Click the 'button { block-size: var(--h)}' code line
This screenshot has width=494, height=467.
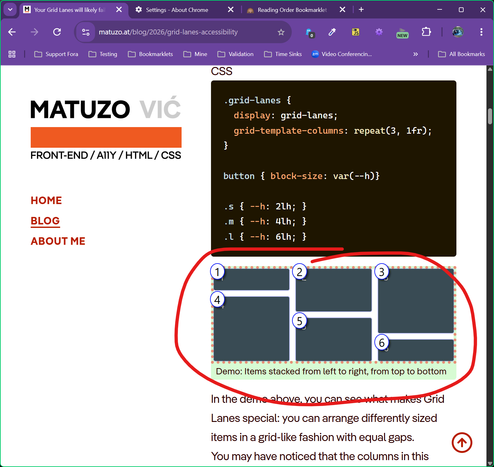pyautogui.click(x=301, y=176)
